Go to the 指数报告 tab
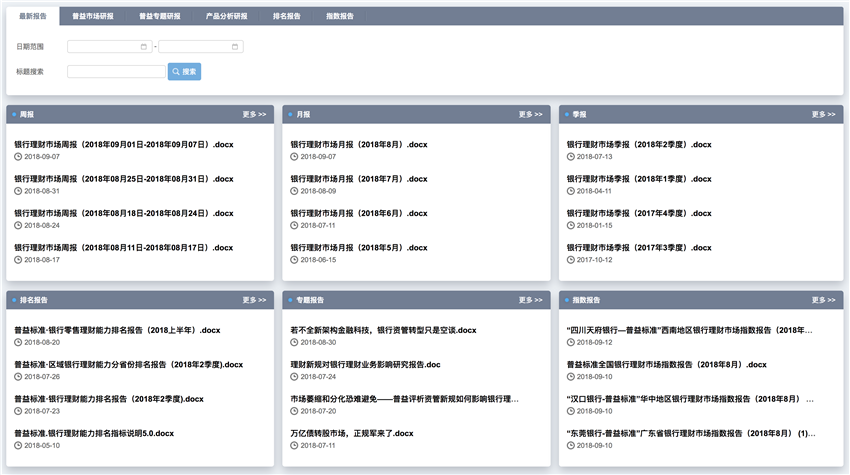 [x=340, y=17]
